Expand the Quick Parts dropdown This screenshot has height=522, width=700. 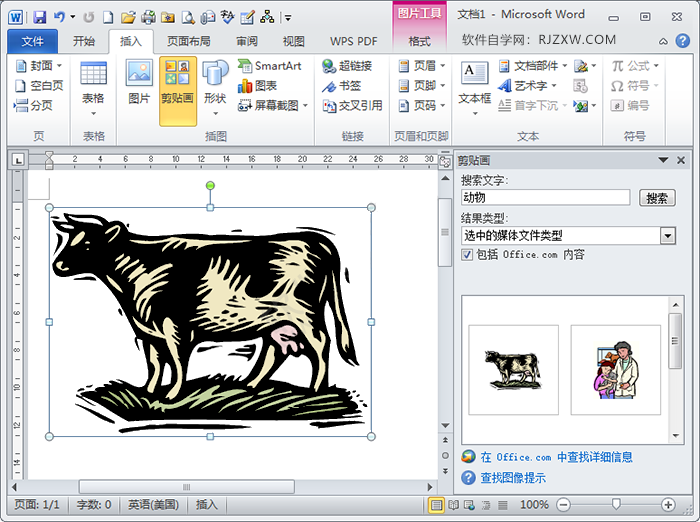pos(565,66)
